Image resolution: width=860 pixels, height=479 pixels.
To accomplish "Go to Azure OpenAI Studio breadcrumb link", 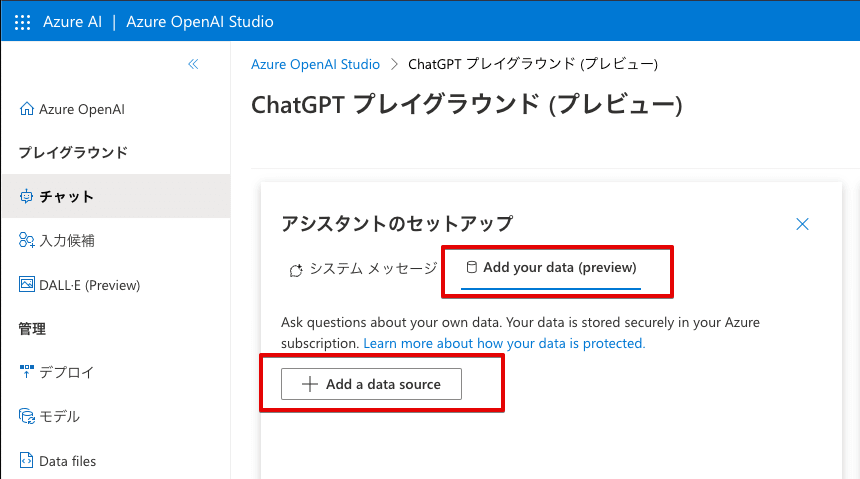I will pos(315,64).
